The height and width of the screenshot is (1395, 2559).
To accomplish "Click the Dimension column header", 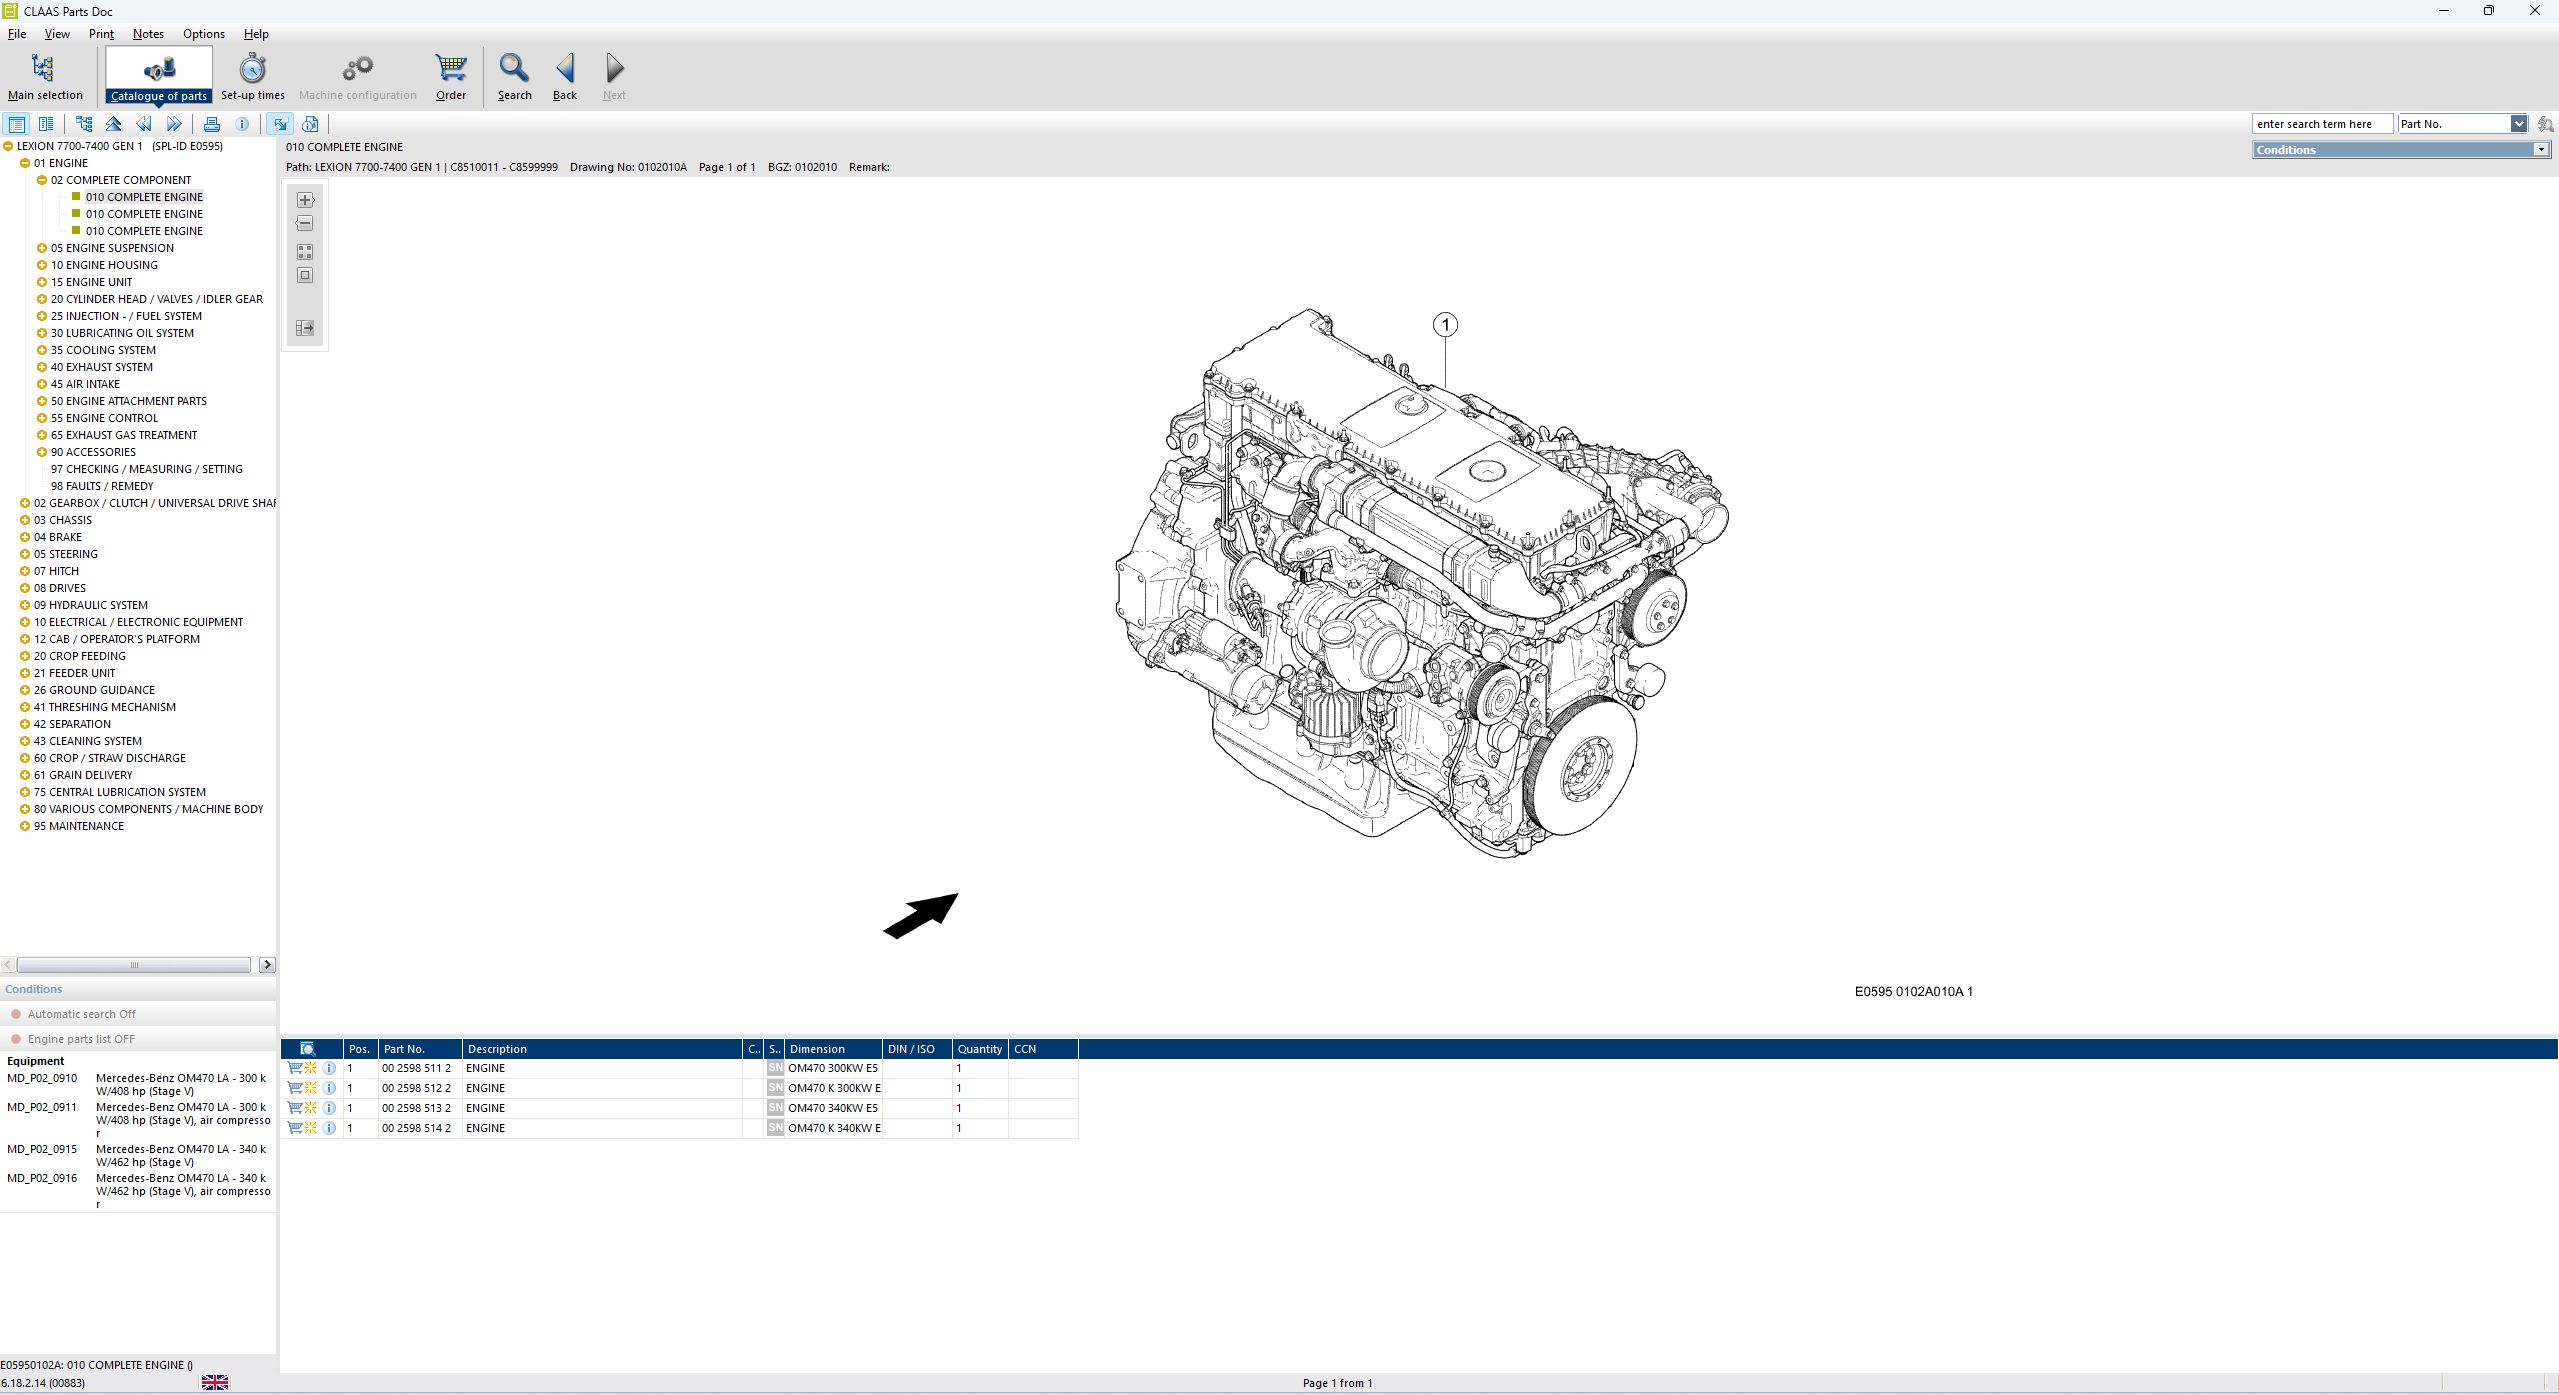I will pyautogui.click(x=833, y=1049).
